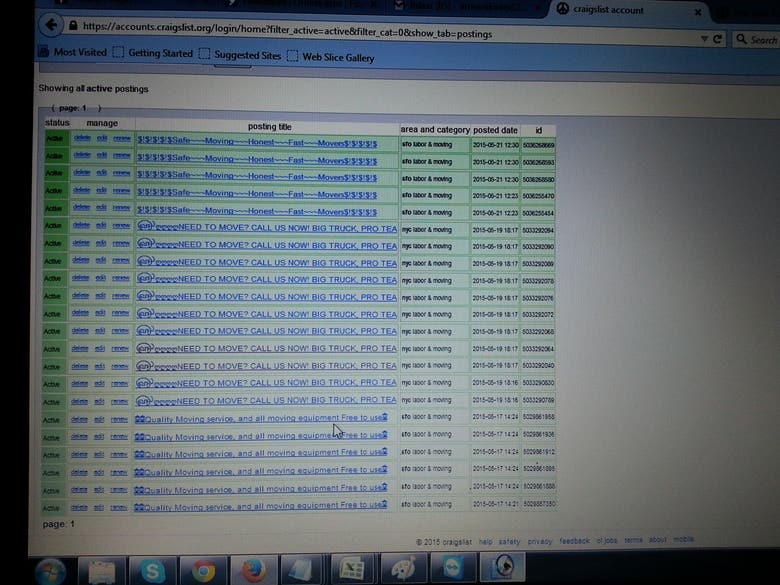The height and width of the screenshot is (585, 780).
Task: Focus the browser Search field
Action: point(757,39)
